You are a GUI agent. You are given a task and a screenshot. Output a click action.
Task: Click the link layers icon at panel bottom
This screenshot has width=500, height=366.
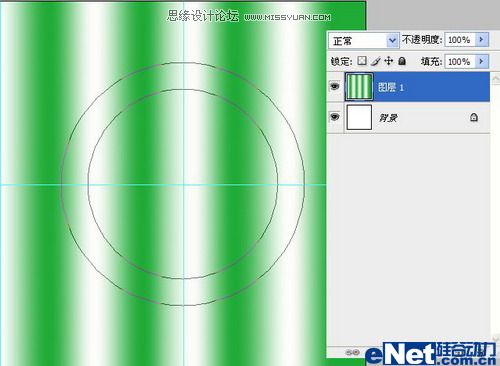pyautogui.click(x=352, y=352)
